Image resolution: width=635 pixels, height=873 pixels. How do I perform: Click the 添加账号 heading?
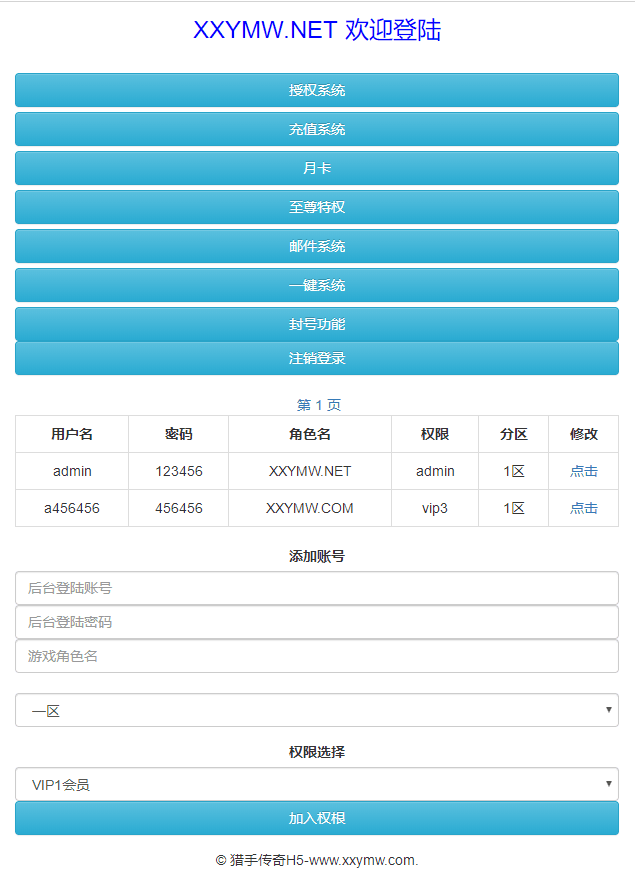point(317,556)
